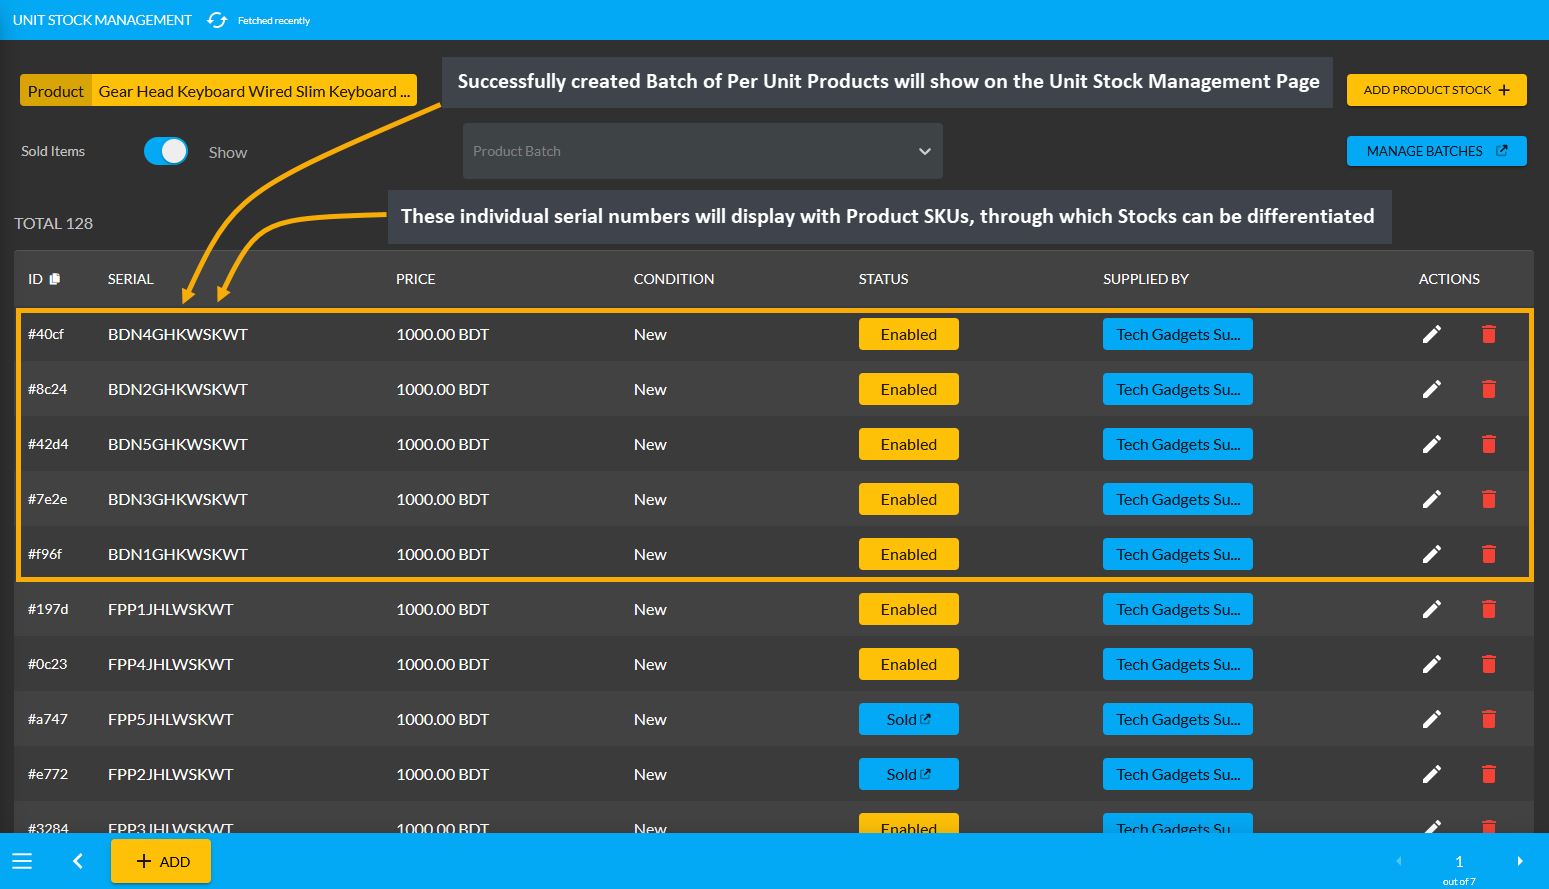Go to next page with right arrow
The image size is (1549, 889).
point(1520,861)
